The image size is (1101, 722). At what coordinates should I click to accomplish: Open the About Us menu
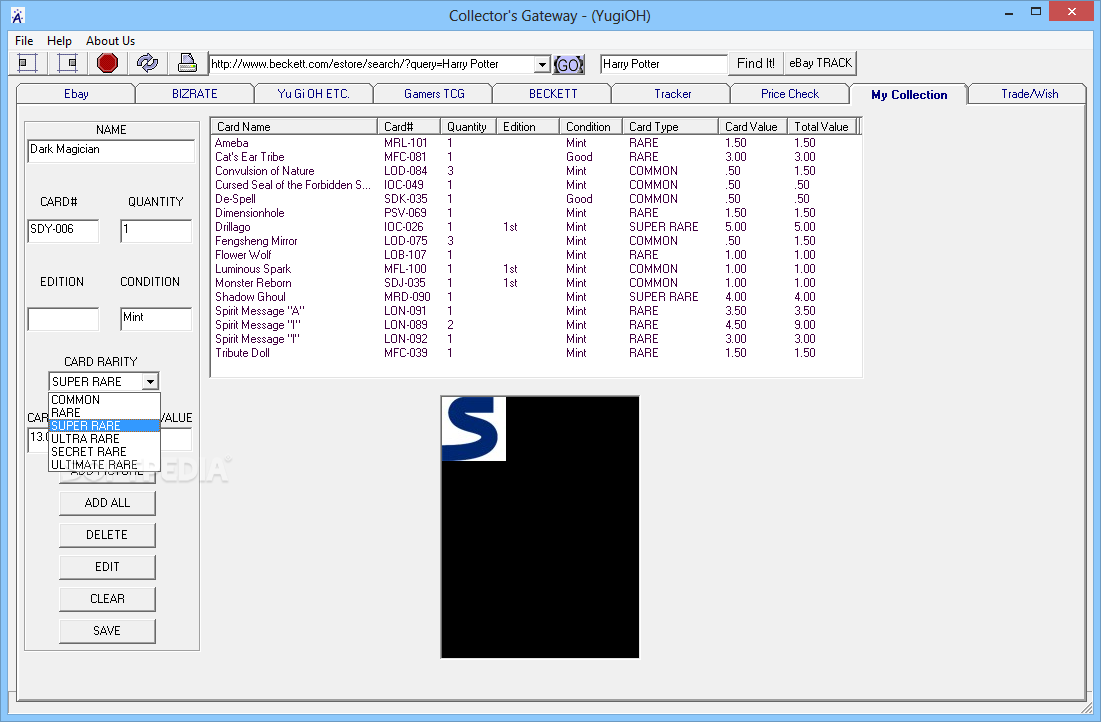110,41
